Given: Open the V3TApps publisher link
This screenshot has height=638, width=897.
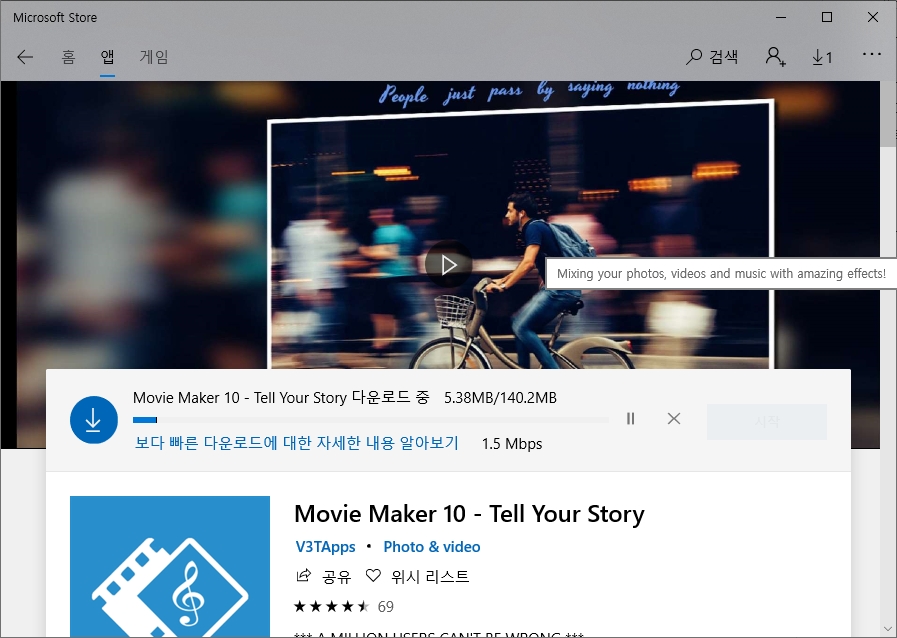Looking at the screenshot, I should (326, 547).
